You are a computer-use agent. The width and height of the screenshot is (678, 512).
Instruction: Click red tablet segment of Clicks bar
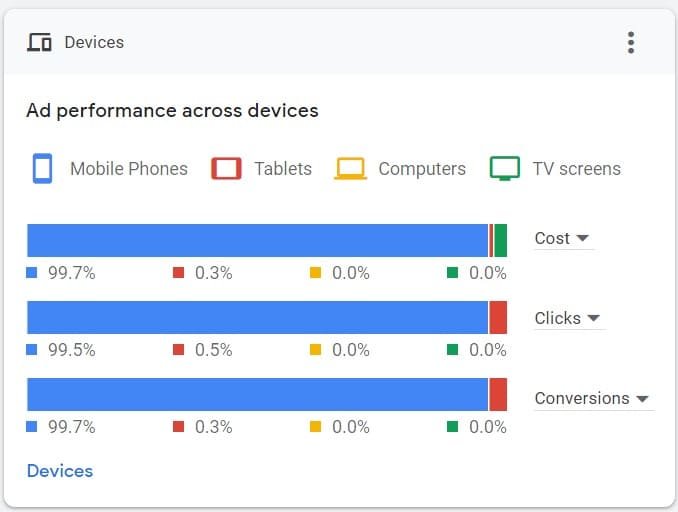click(498, 317)
